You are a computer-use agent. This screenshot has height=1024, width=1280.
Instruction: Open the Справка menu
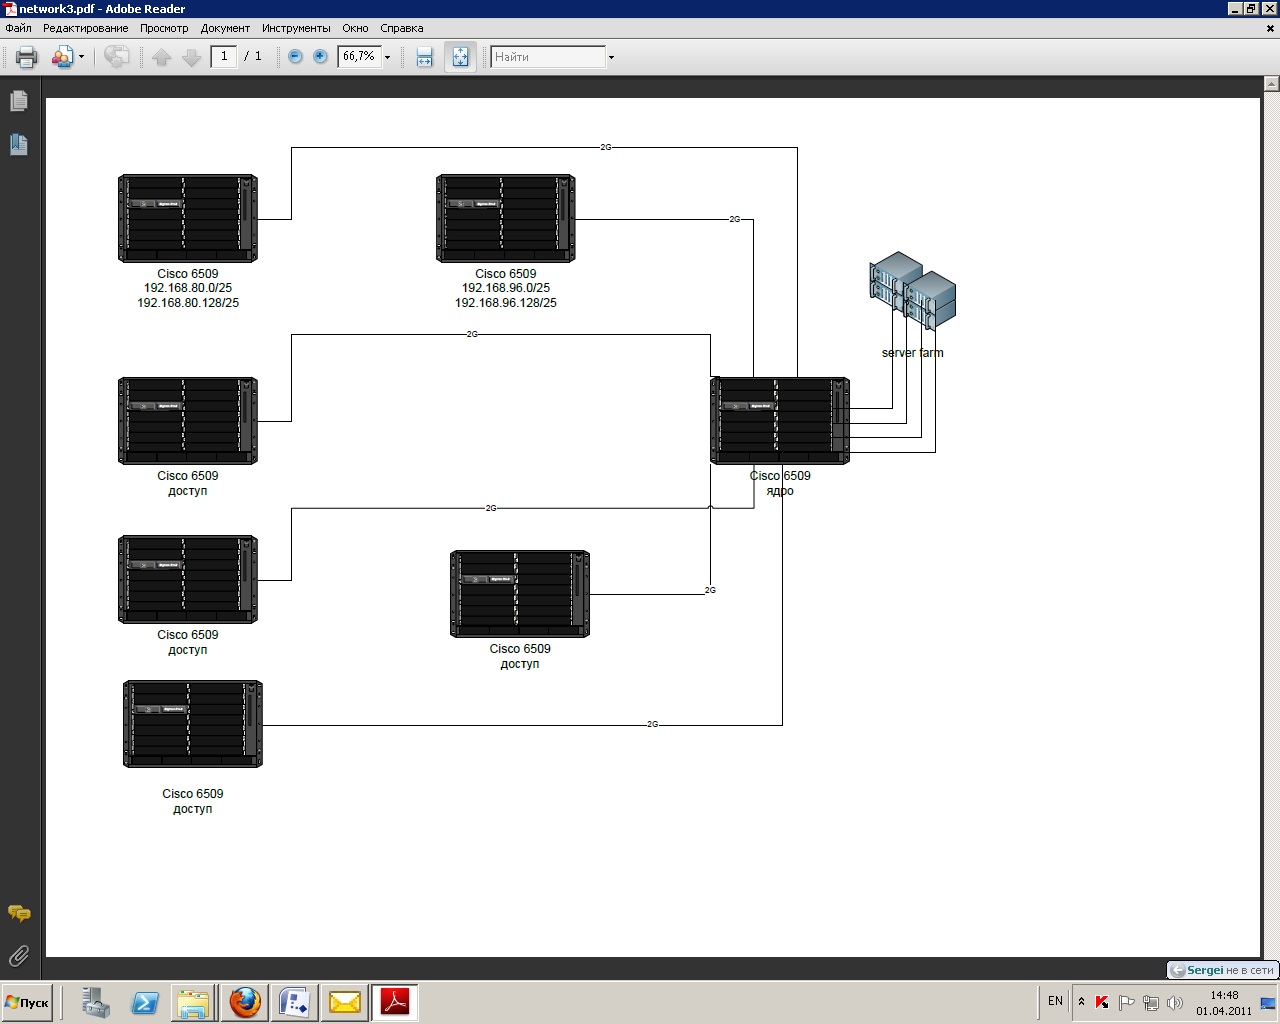401,28
